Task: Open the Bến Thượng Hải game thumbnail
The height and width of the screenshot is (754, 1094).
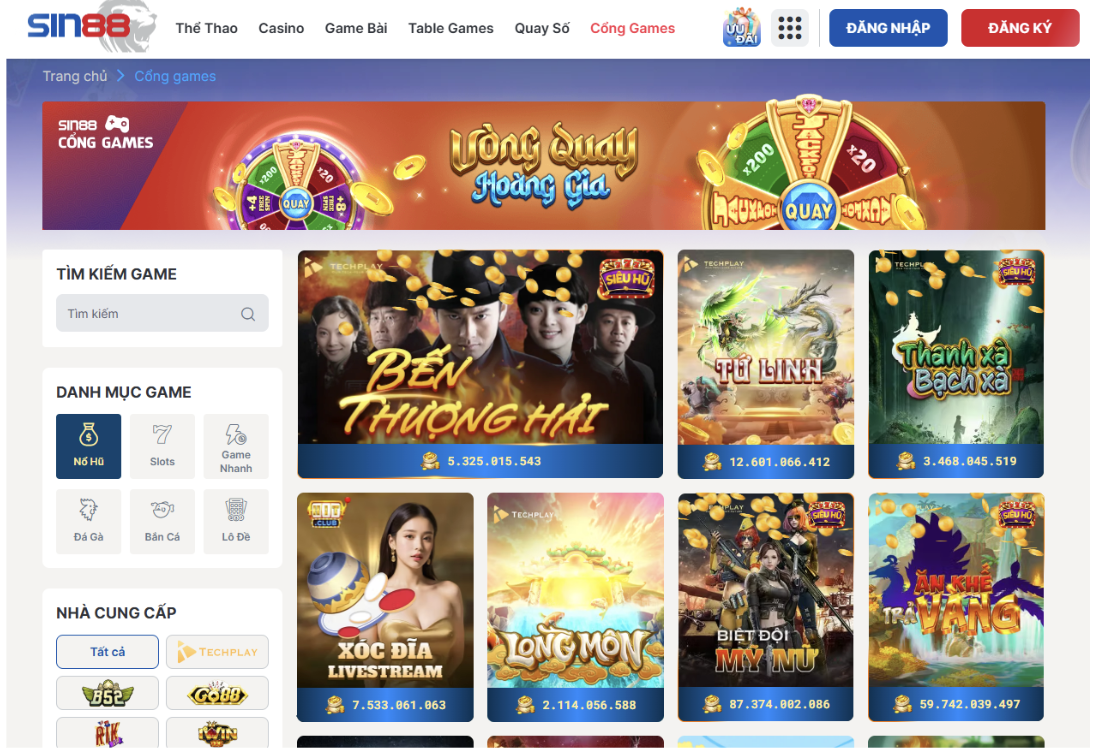Action: click(480, 363)
